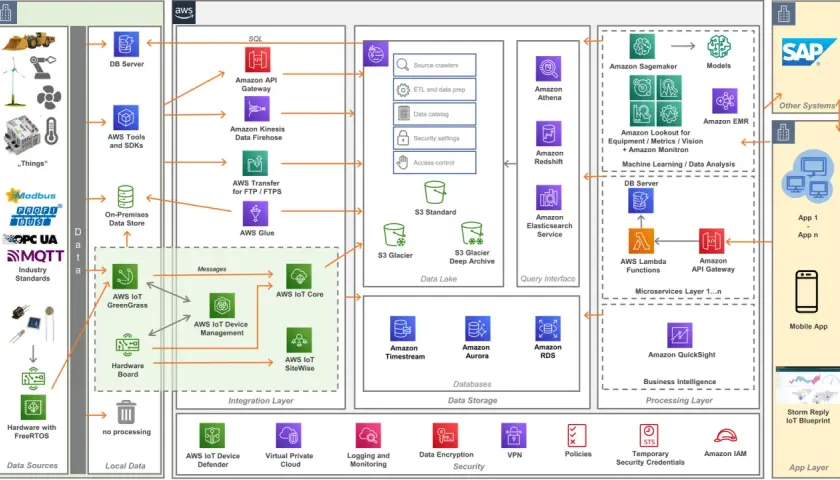The image size is (840, 480).
Task: Click the Amazon IAM helmet icon
Action: (x=725, y=435)
